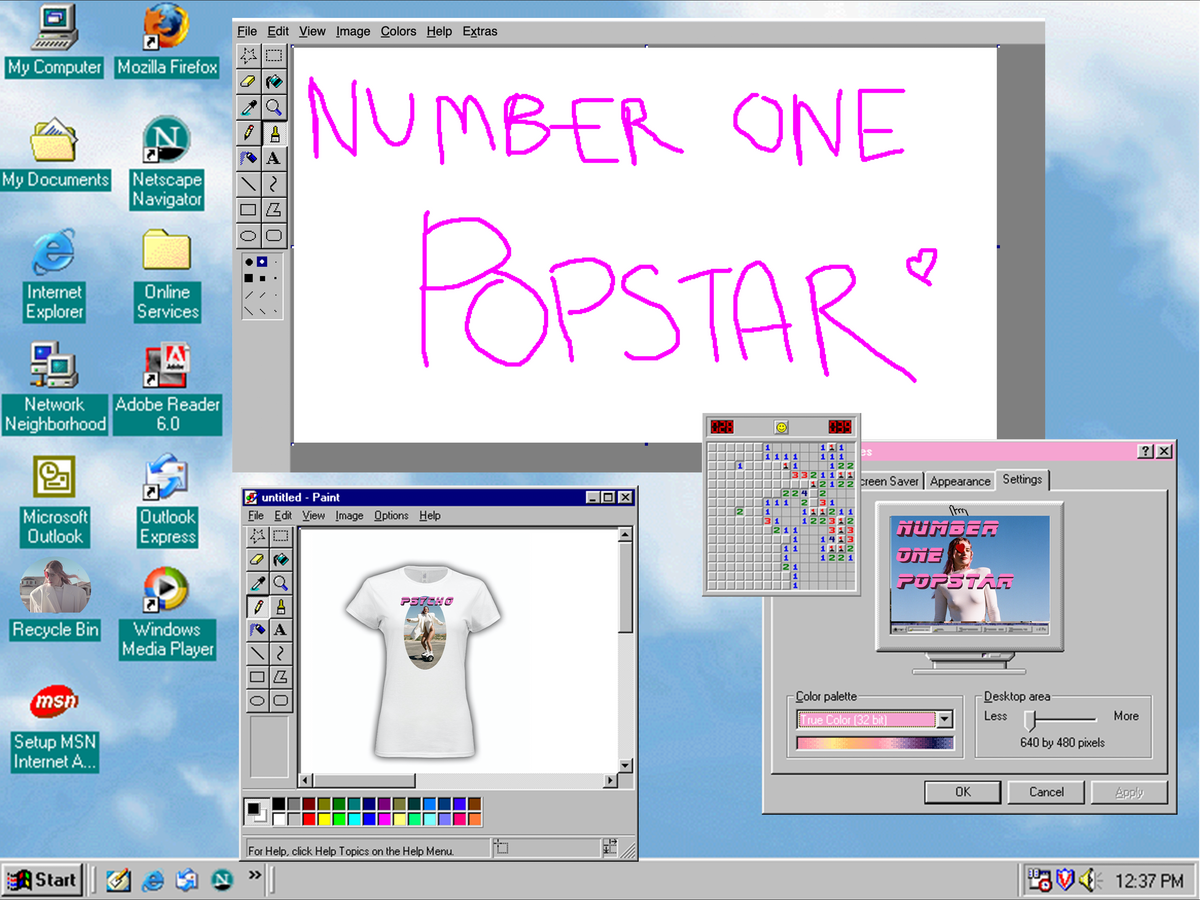1200x900 pixels.
Task: Click the Adobe Reader 6.0 desktop icon
Action: (167, 388)
